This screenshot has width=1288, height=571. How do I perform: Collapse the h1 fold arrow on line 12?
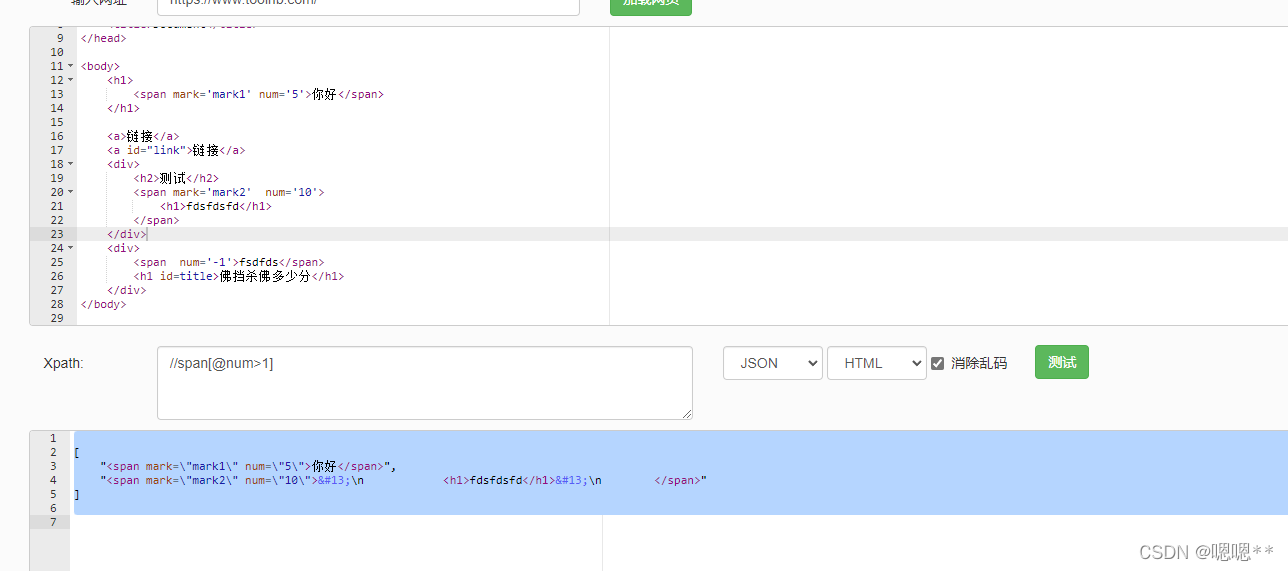pyautogui.click(x=70, y=80)
